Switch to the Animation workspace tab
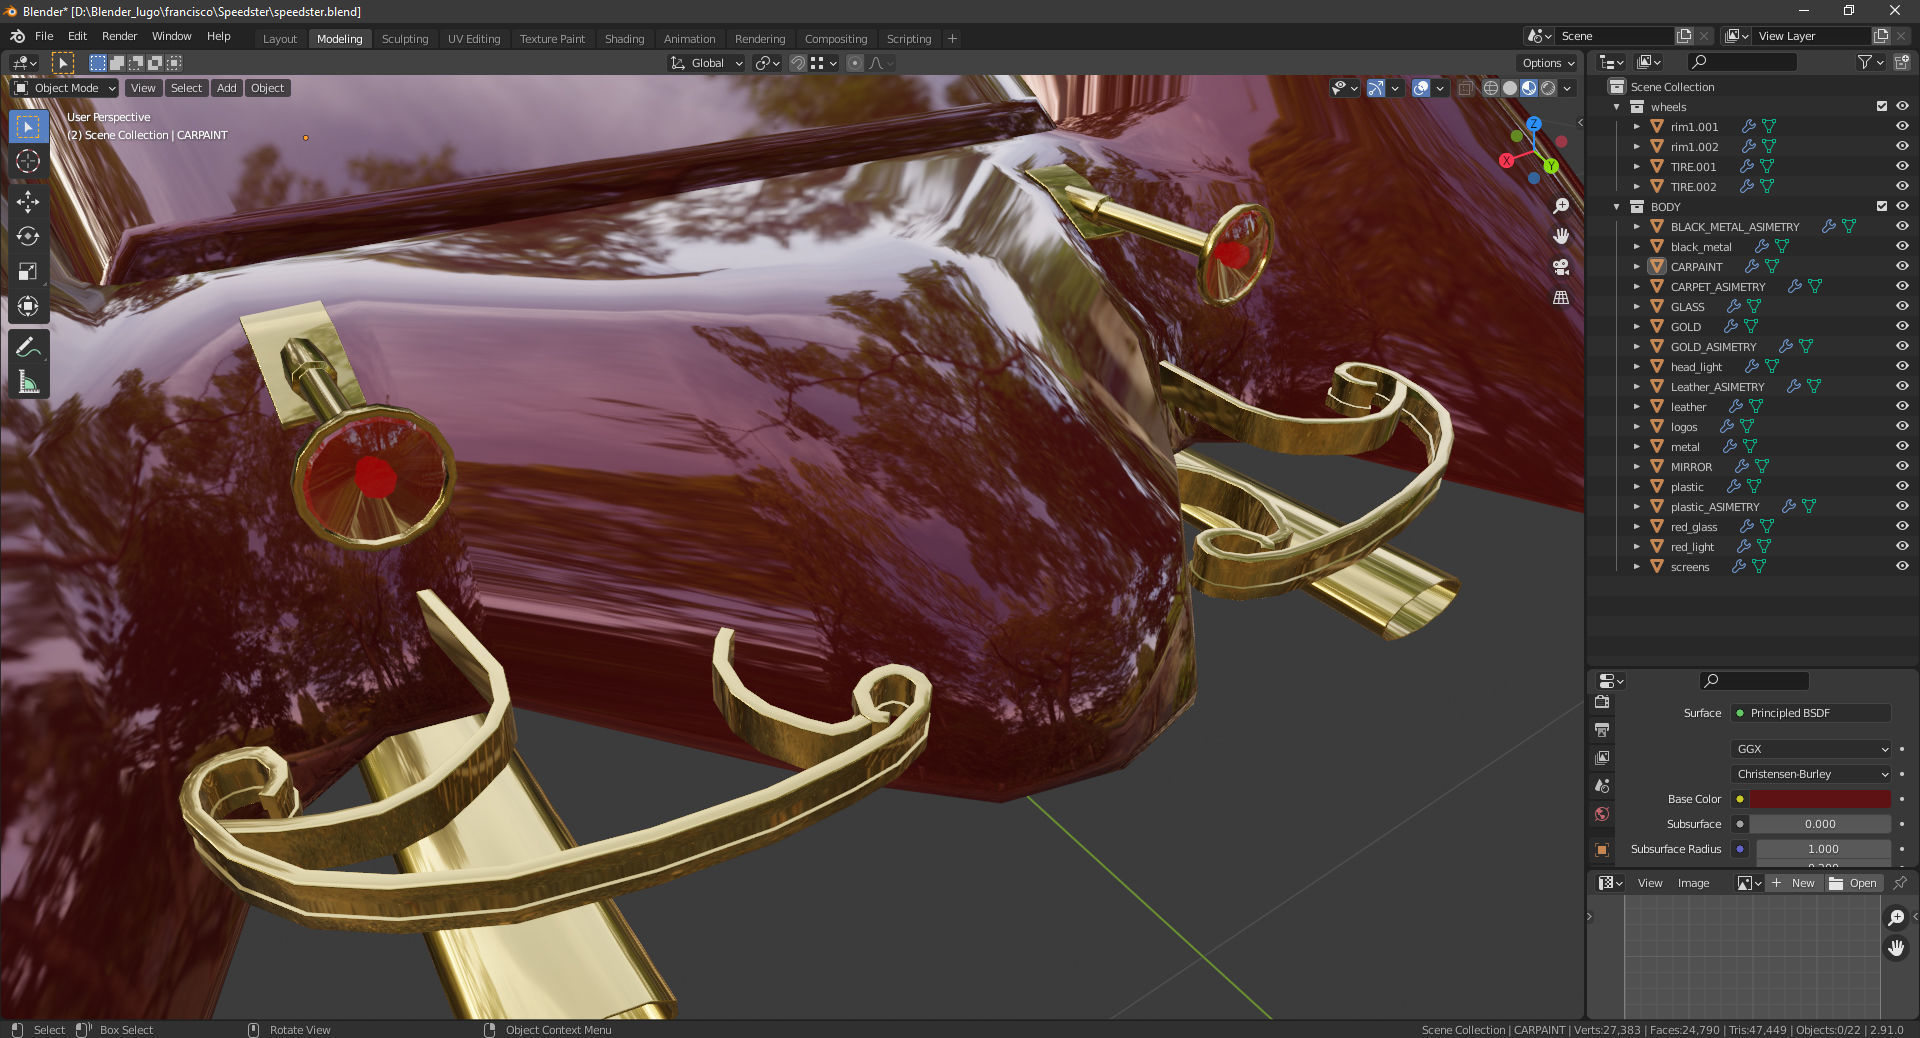 tap(689, 39)
